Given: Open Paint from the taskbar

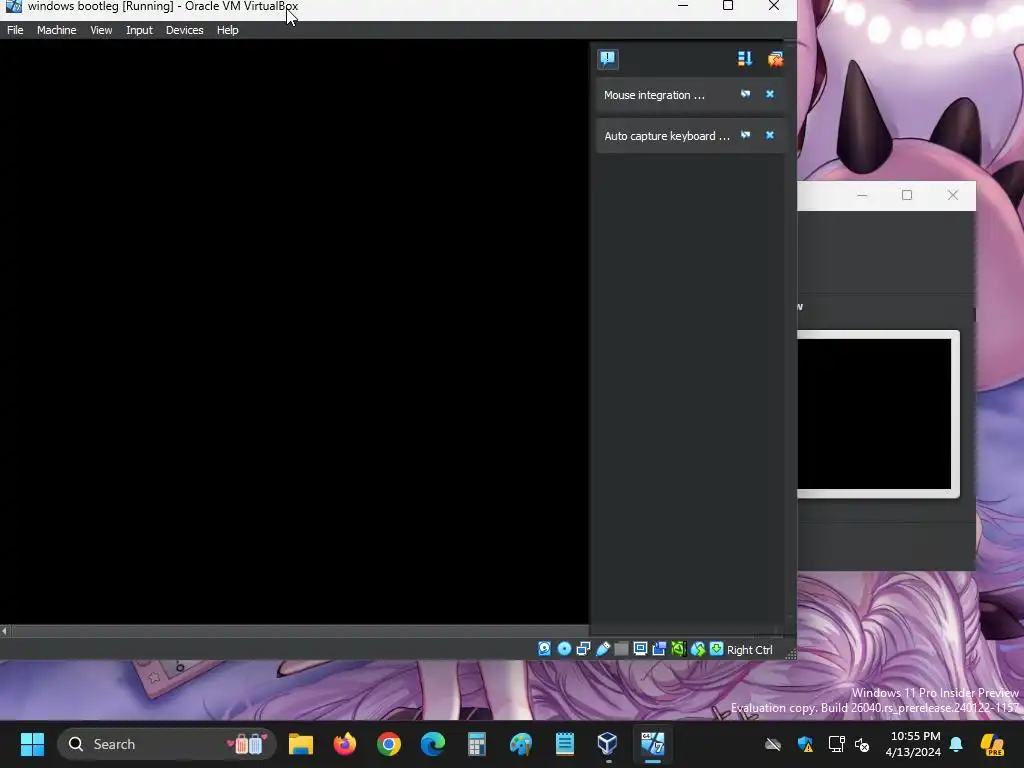Looking at the screenshot, I should (x=520, y=744).
